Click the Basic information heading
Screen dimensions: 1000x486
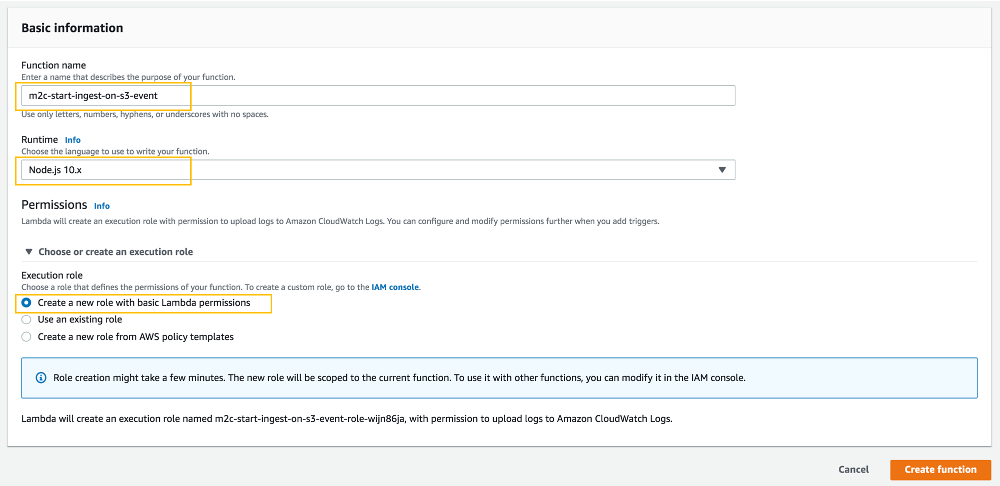(x=72, y=28)
